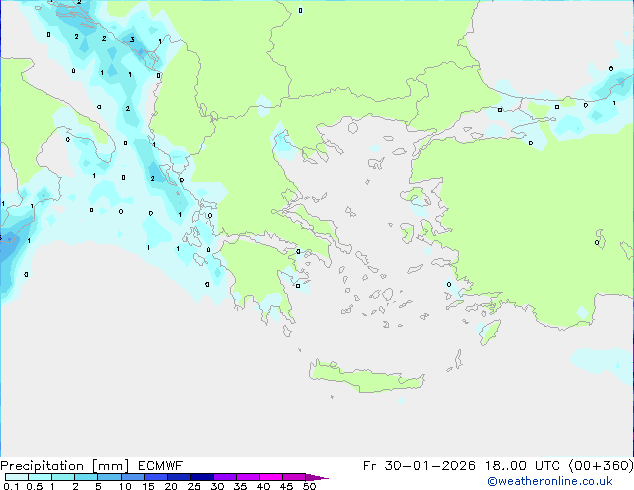Screen dimensions: 634x490
Task: Click the date 'Fr 30-01-2026'
Action: tap(419, 466)
